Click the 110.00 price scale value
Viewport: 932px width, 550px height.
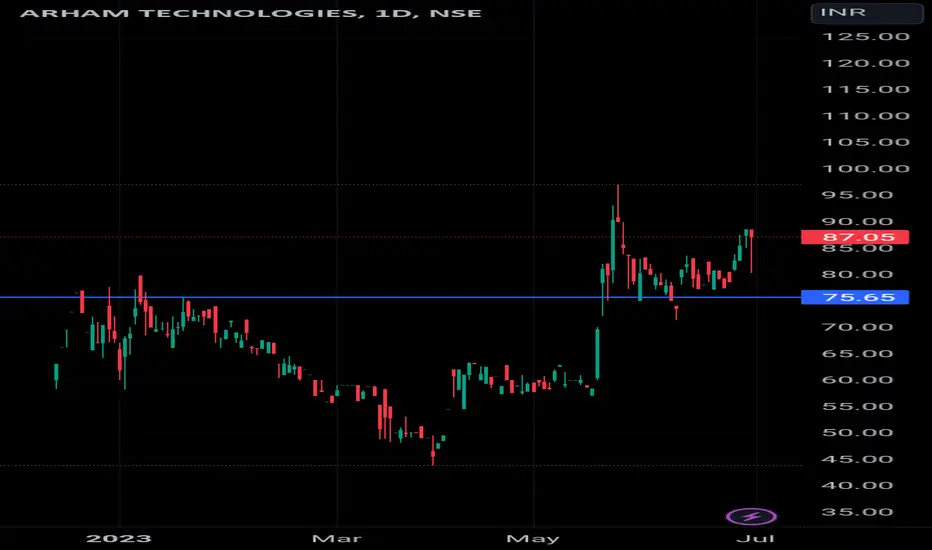865,116
